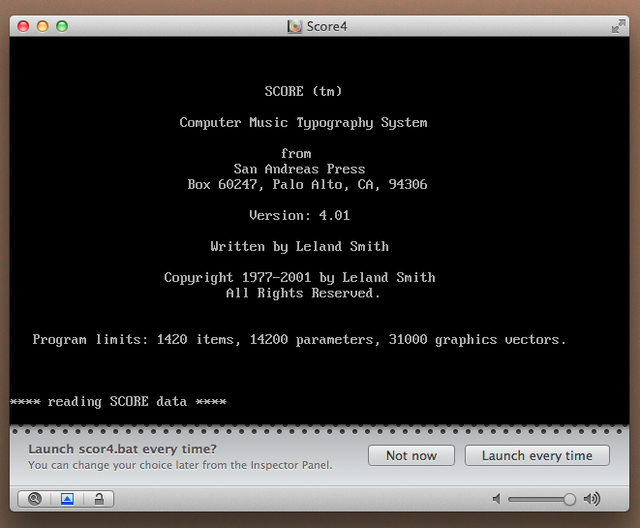This screenshot has width=640, height=528.
Task: Set maximum volume with loud speaker icon
Action: click(x=592, y=499)
